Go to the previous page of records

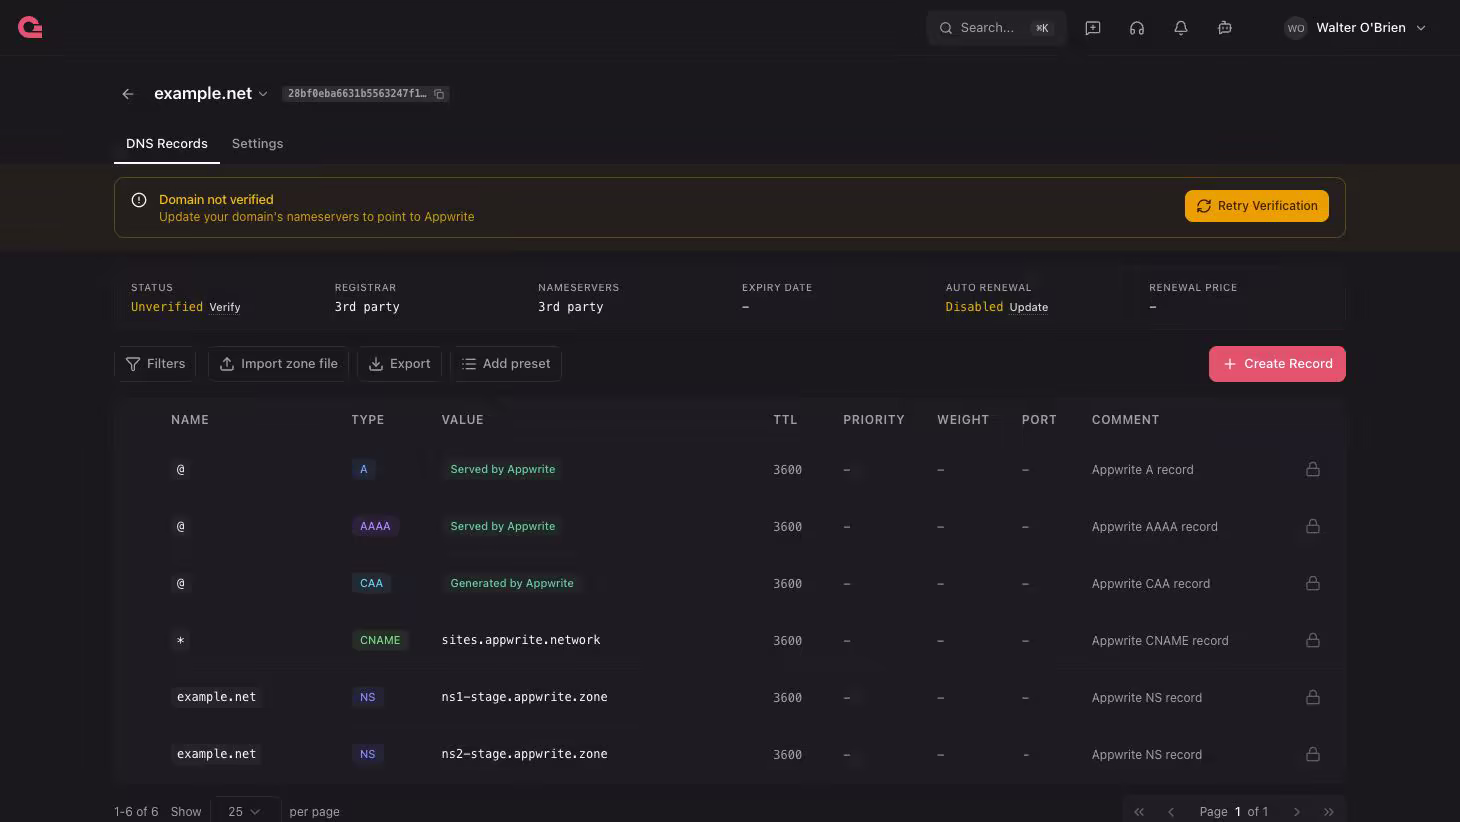pyautogui.click(x=1171, y=812)
